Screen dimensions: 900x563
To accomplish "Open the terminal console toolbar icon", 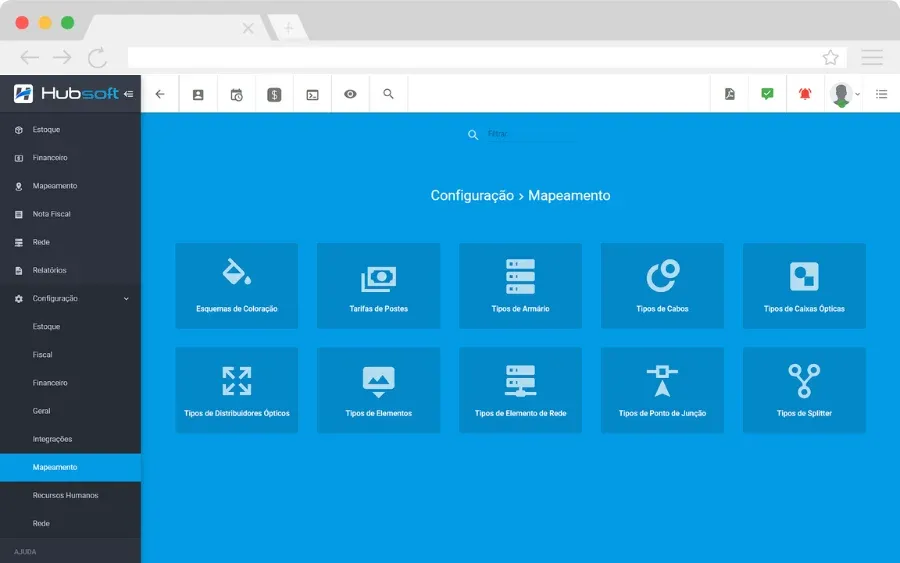I will [x=312, y=95].
